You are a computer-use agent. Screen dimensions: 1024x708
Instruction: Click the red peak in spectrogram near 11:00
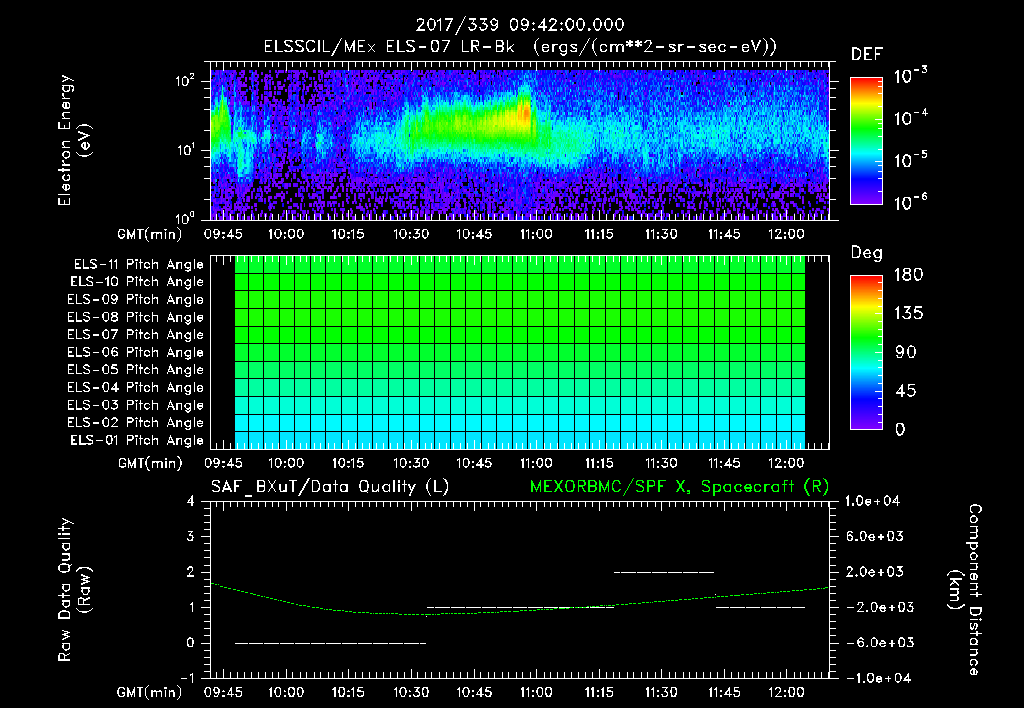tap(524, 113)
